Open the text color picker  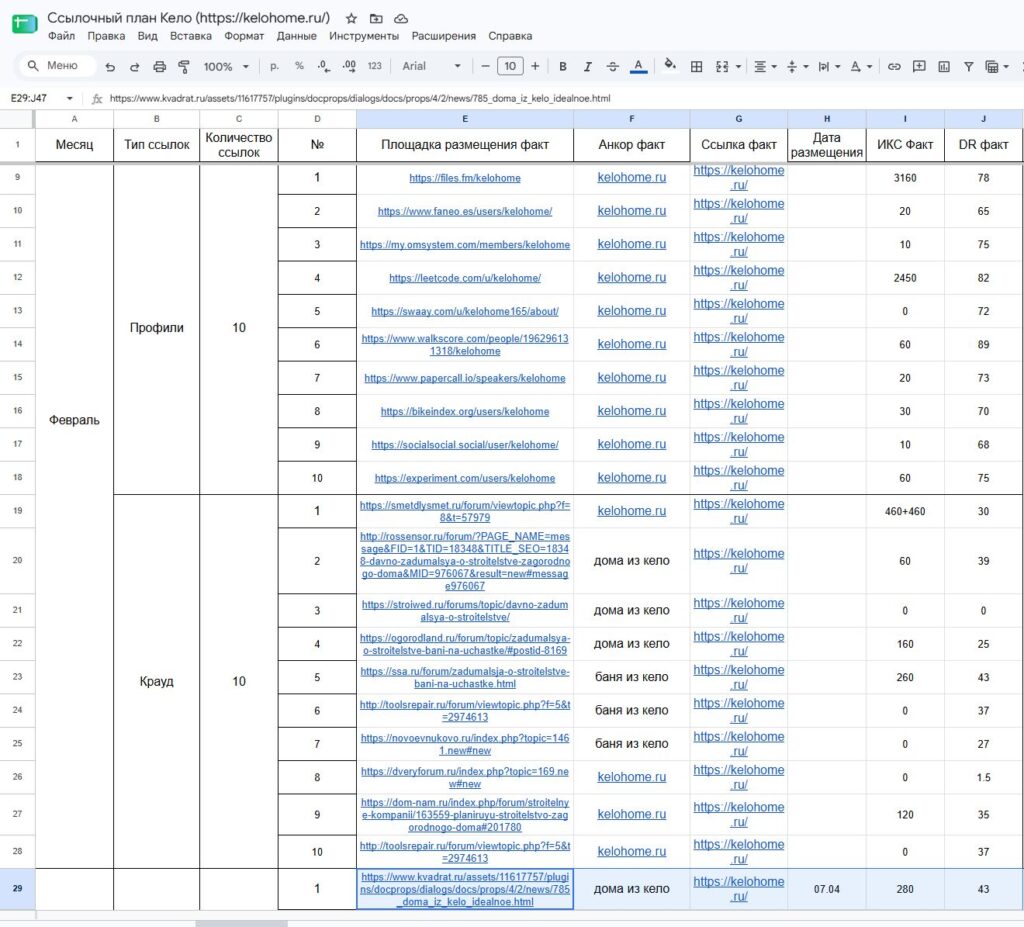pos(639,66)
